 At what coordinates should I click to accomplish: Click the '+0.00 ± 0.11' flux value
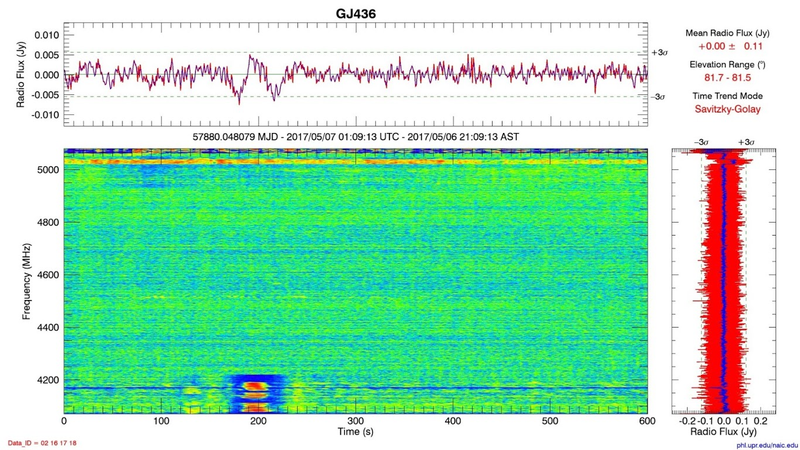click(x=730, y=46)
